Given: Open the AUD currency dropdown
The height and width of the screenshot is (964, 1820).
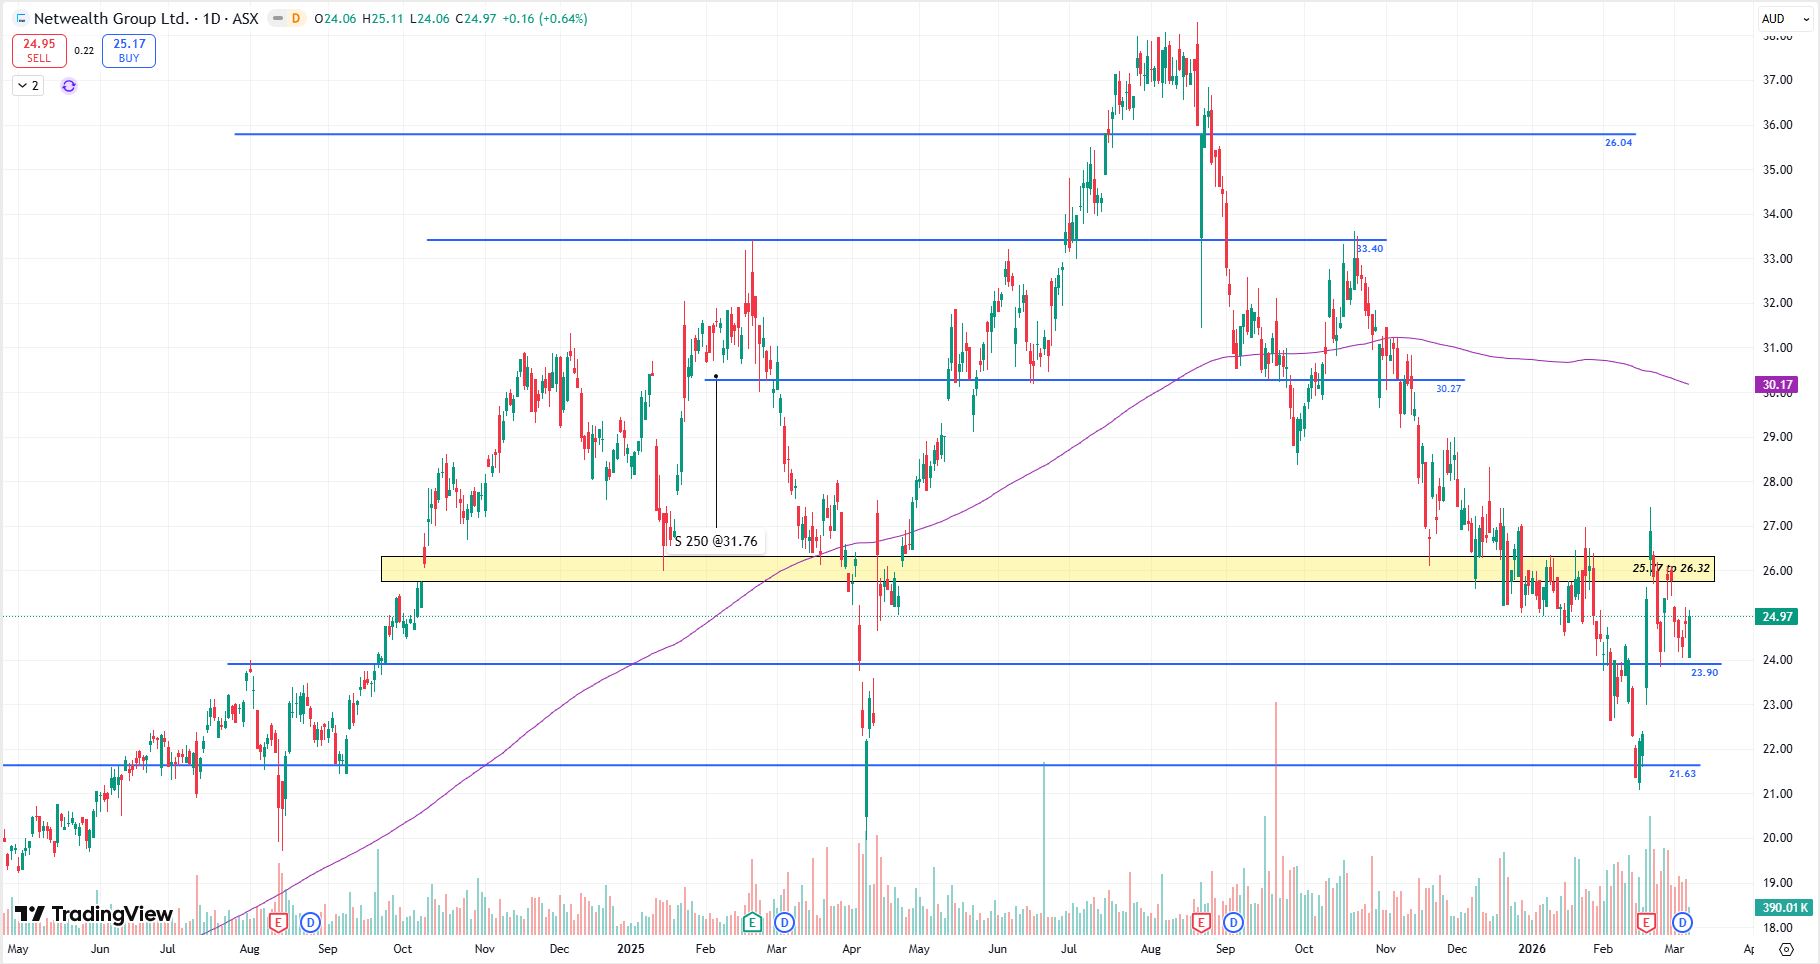Looking at the screenshot, I should [x=1785, y=18].
